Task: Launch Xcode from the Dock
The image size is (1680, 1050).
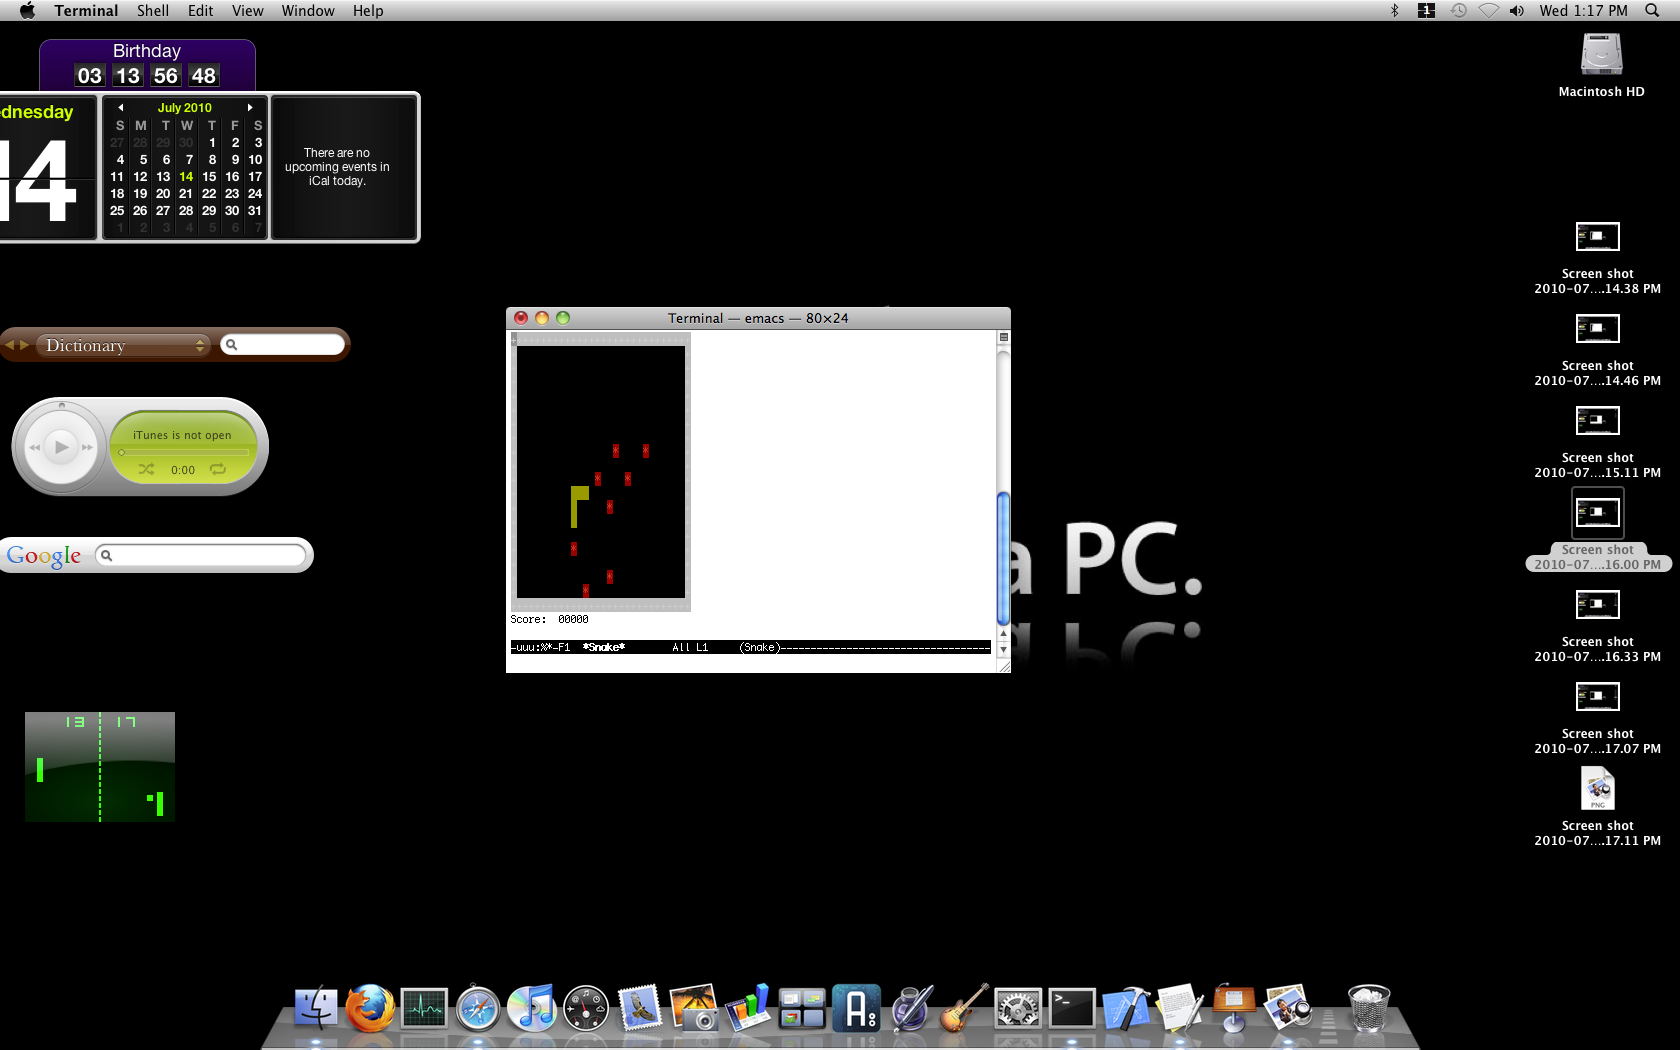Action: (1125, 1008)
